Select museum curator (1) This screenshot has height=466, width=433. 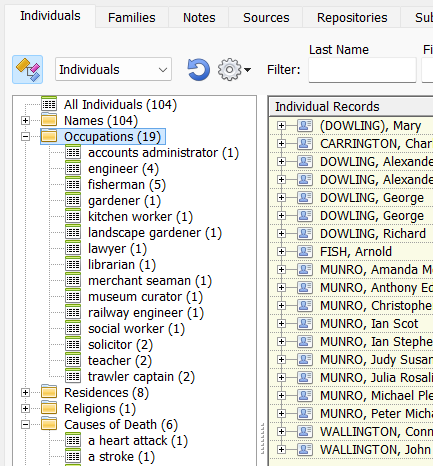[x=145, y=297]
